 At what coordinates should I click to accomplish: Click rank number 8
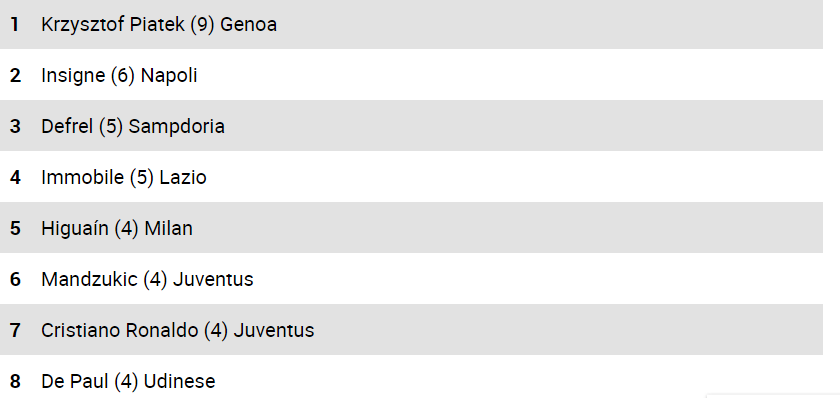coord(15,381)
